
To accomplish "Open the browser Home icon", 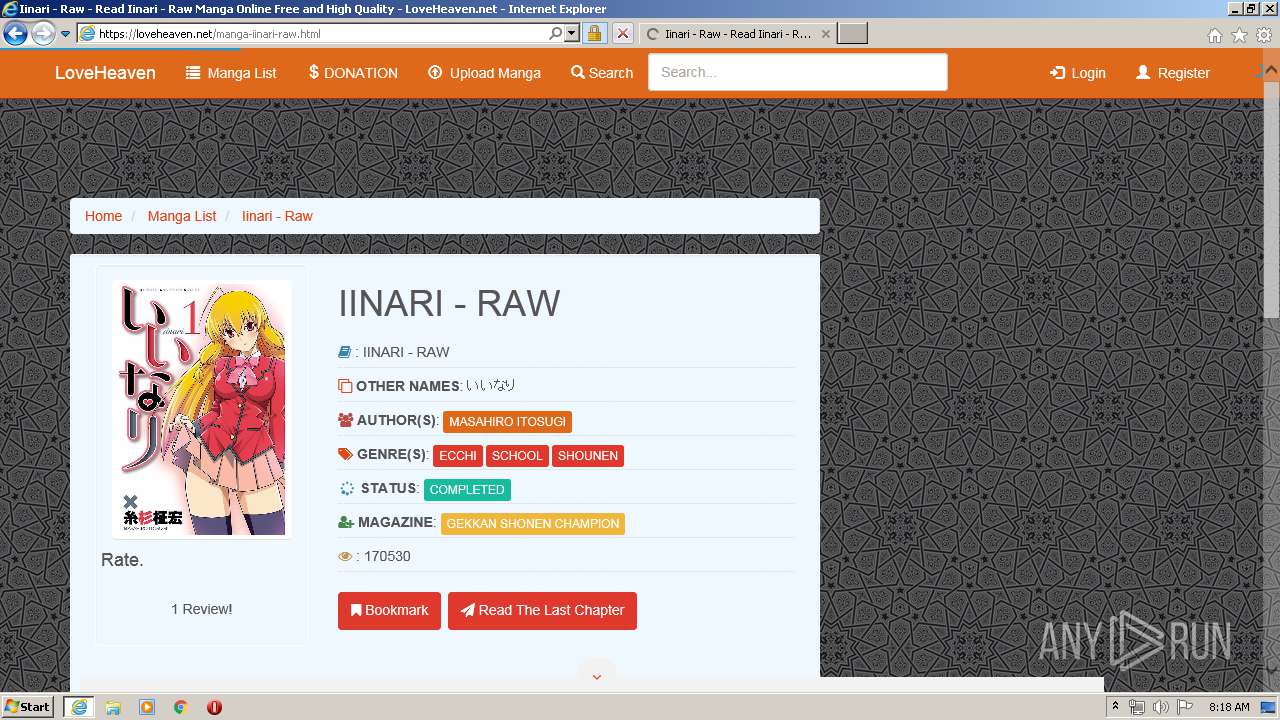I will point(1214,35).
